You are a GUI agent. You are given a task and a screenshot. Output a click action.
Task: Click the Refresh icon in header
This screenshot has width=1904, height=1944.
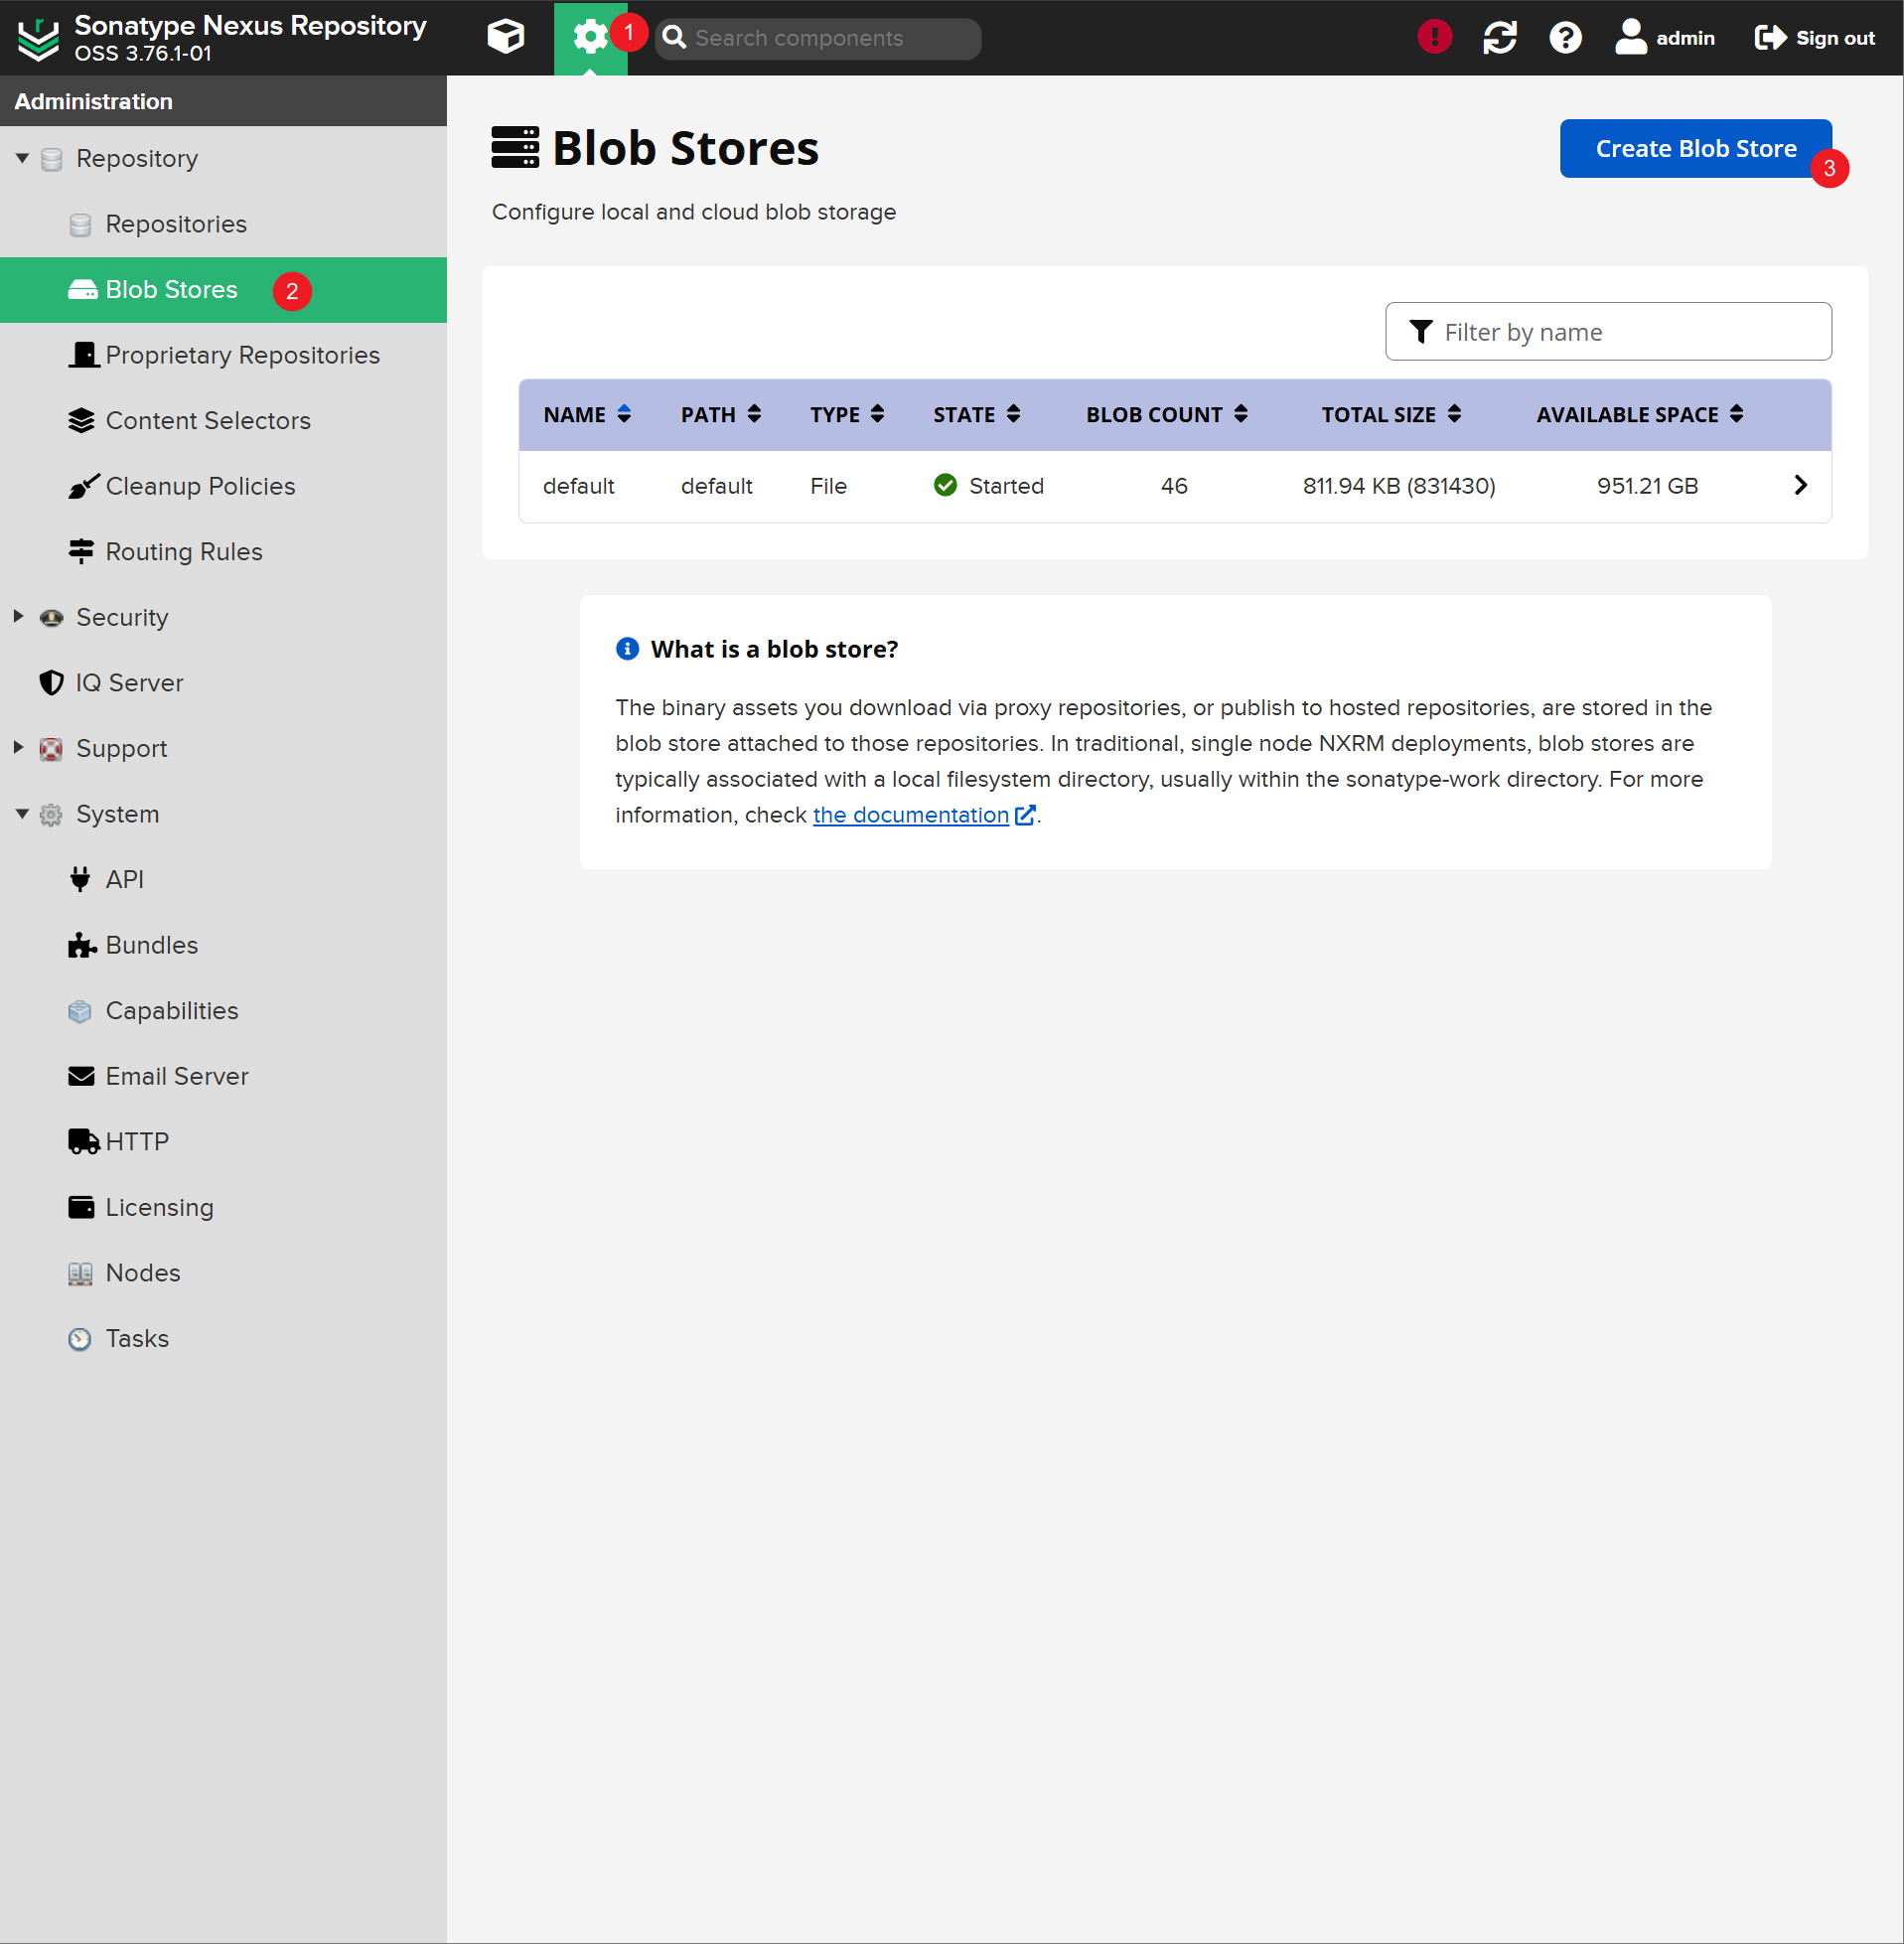1500,37
